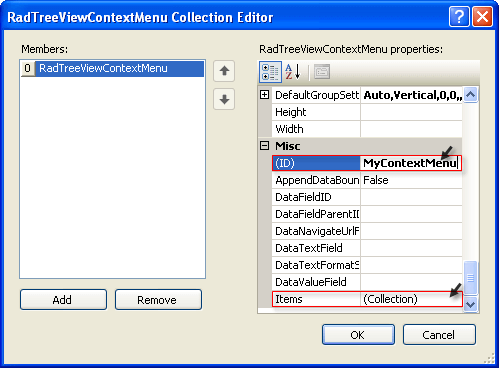Screen dimensions: 499x368
Task: Click the DefaultGroupSettings value Auto,Vertical
Action: [411, 95]
